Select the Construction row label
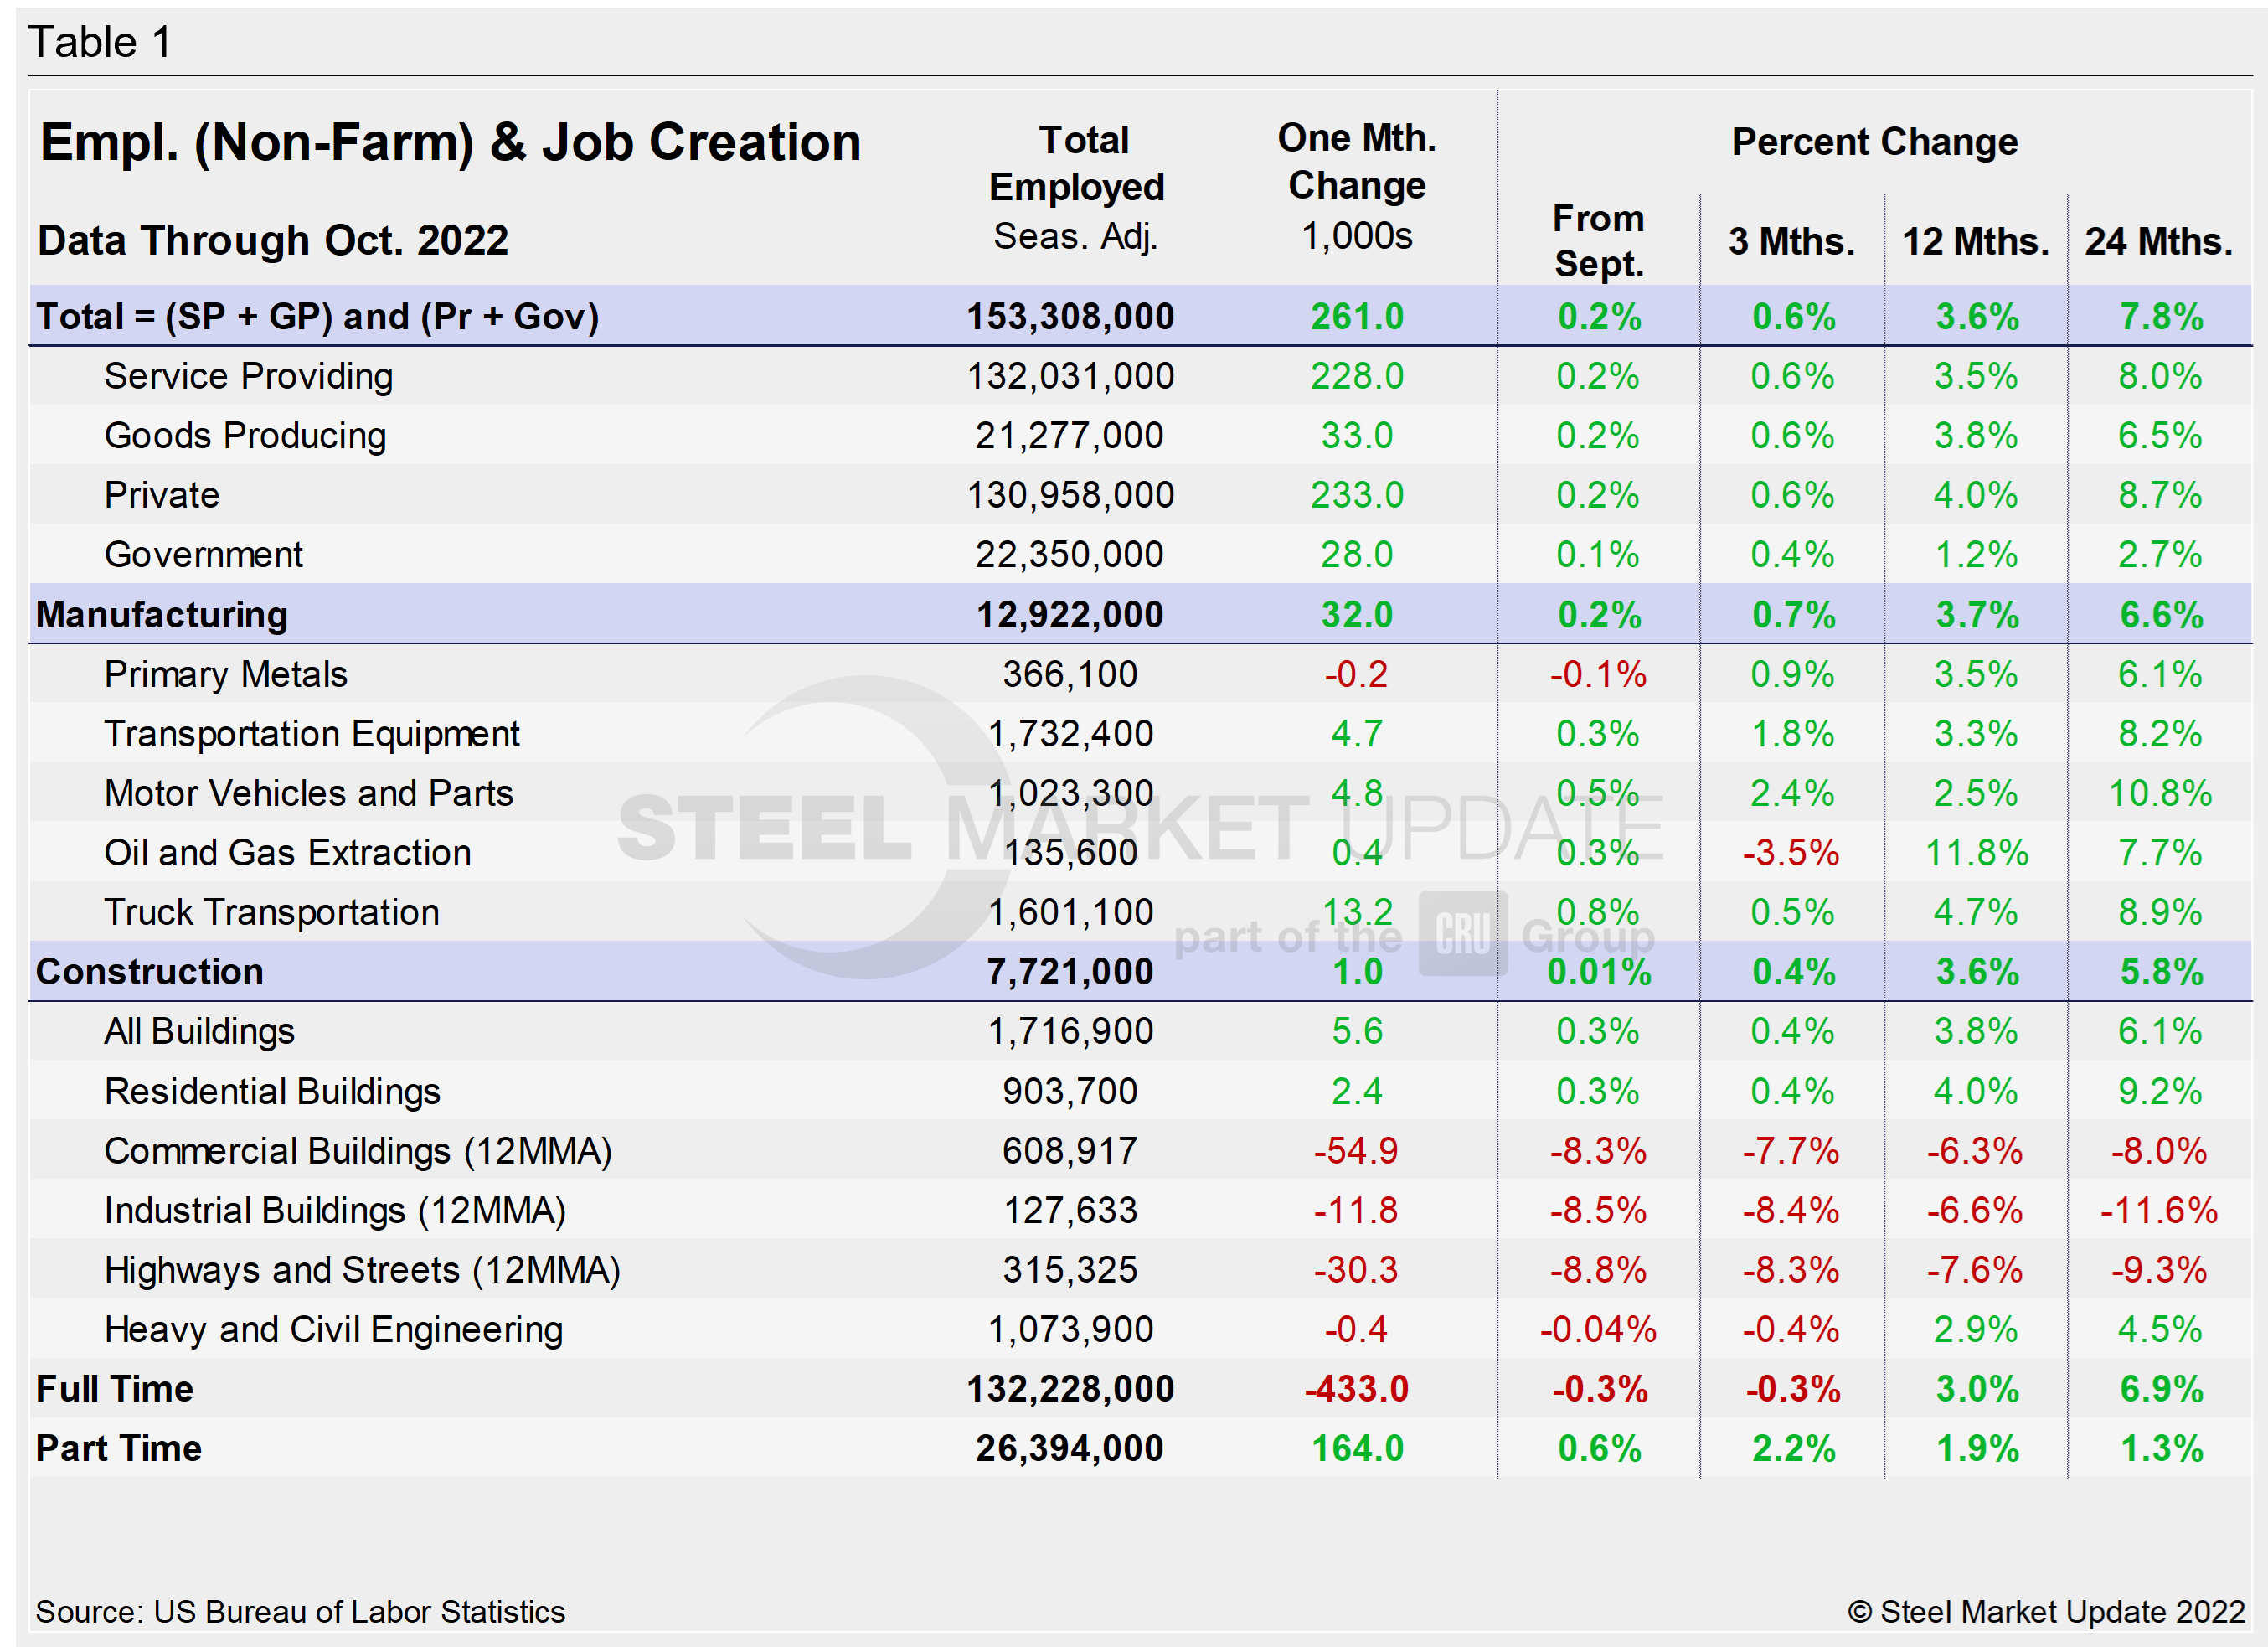The width and height of the screenshot is (2268, 1647). tap(150, 971)
